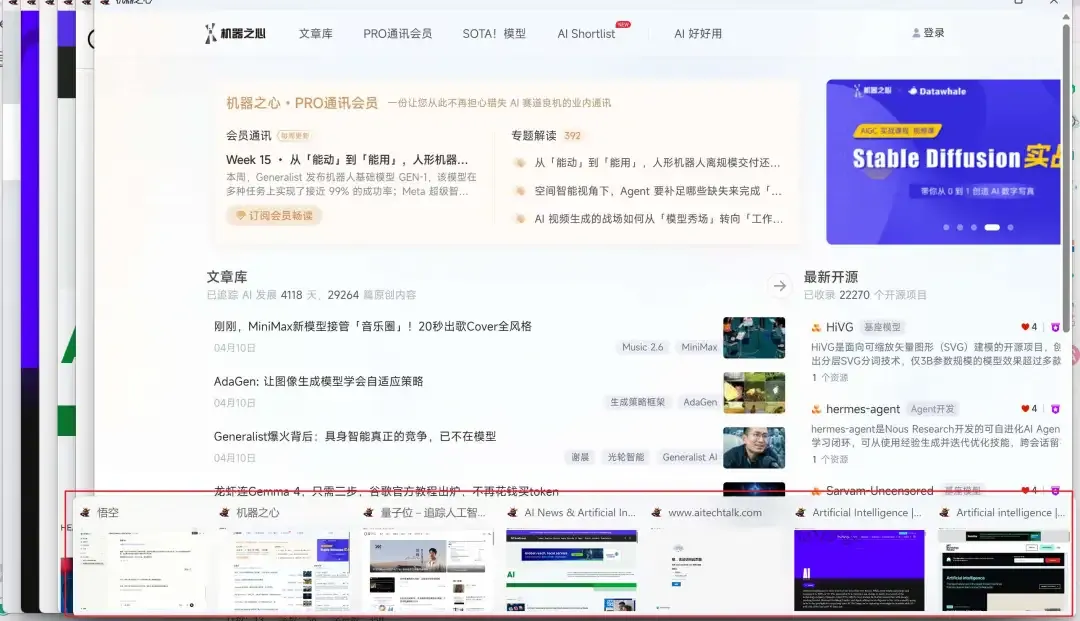Click the heart icon on the HiVG project
This screenshot has width=1080, height=621.
1025,327
